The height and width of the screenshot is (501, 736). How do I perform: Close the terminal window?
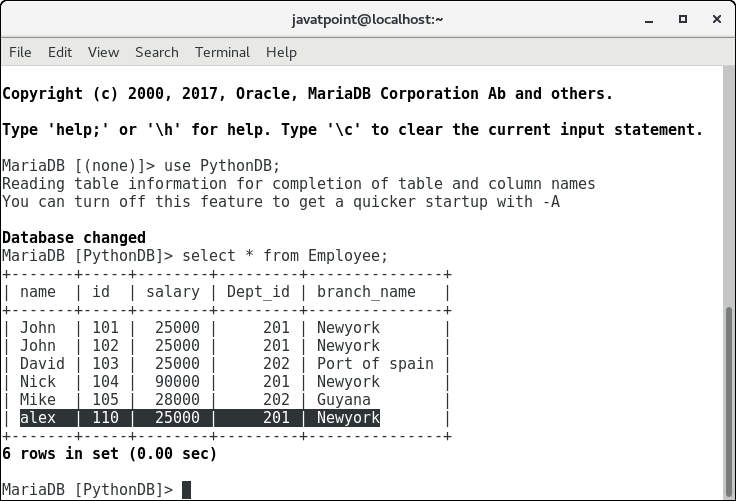[x=714, y=19]
